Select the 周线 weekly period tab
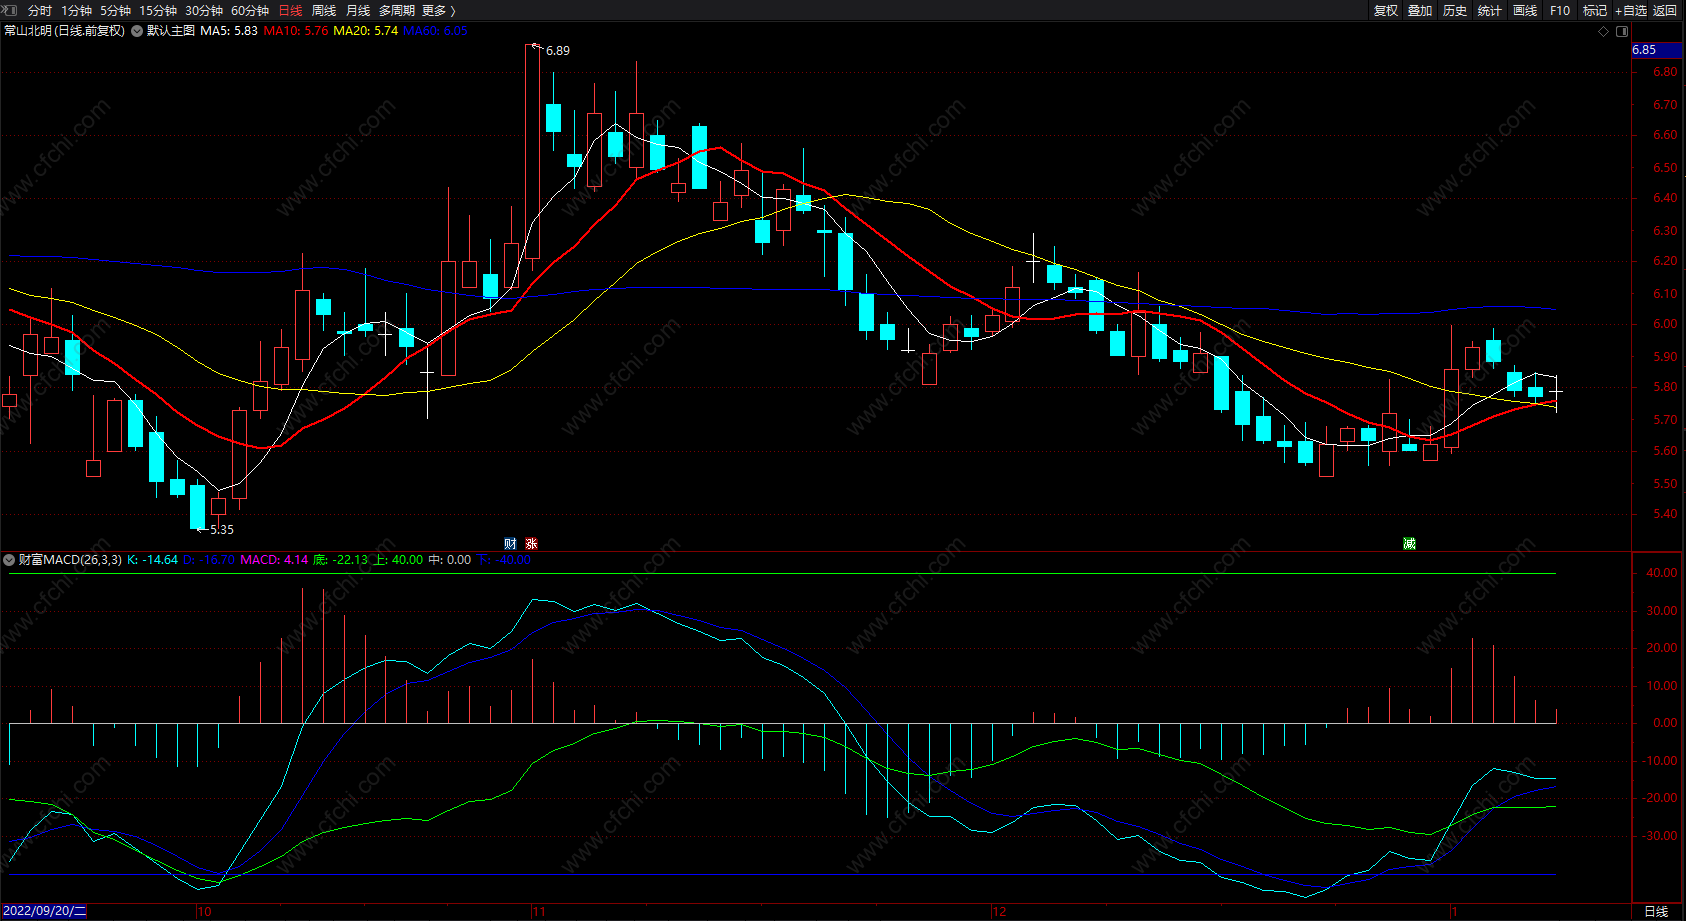This screenshot has height=921, width=1686. (x=324, y=10)
